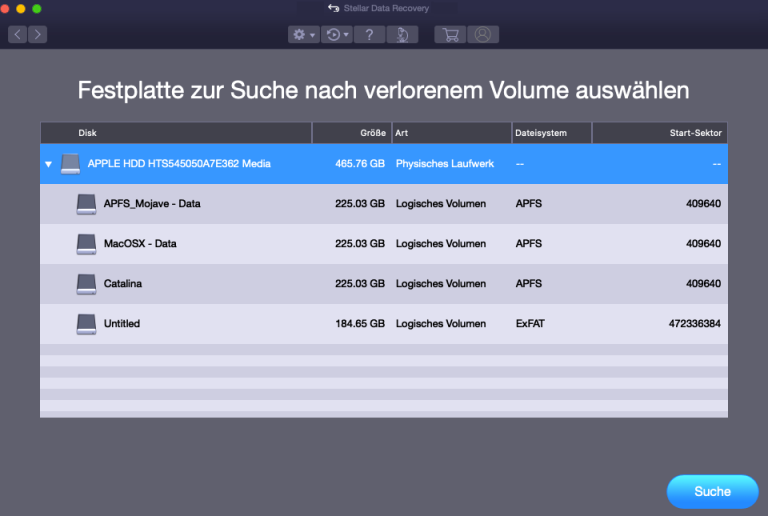Viewport: 768px width, 516px height.
Task: Select the APFS_Mojave - Data volume
Action: click(x=384, y=204)
